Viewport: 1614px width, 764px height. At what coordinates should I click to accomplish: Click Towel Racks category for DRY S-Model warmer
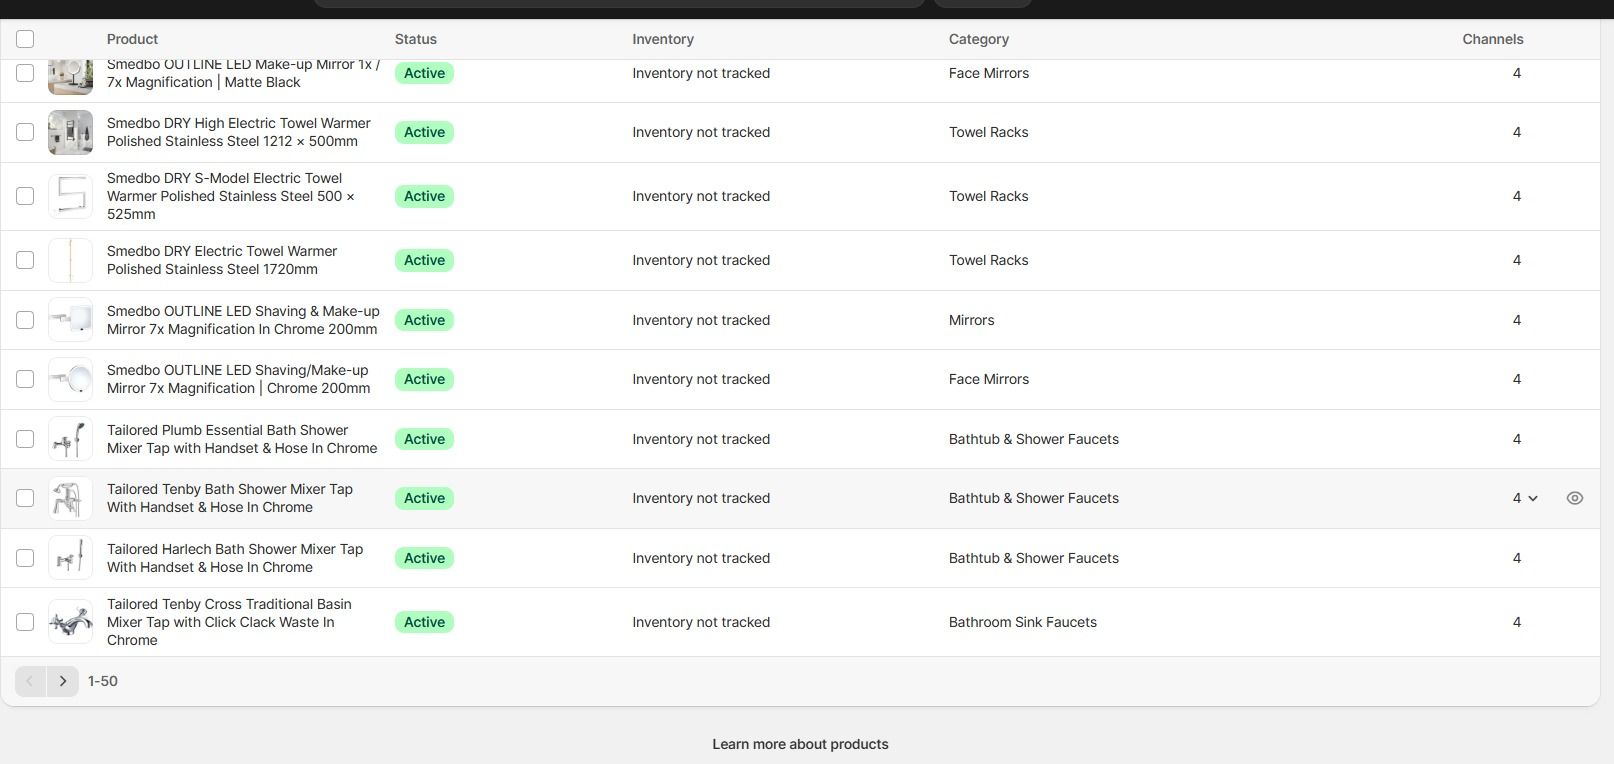click(989, 196)
